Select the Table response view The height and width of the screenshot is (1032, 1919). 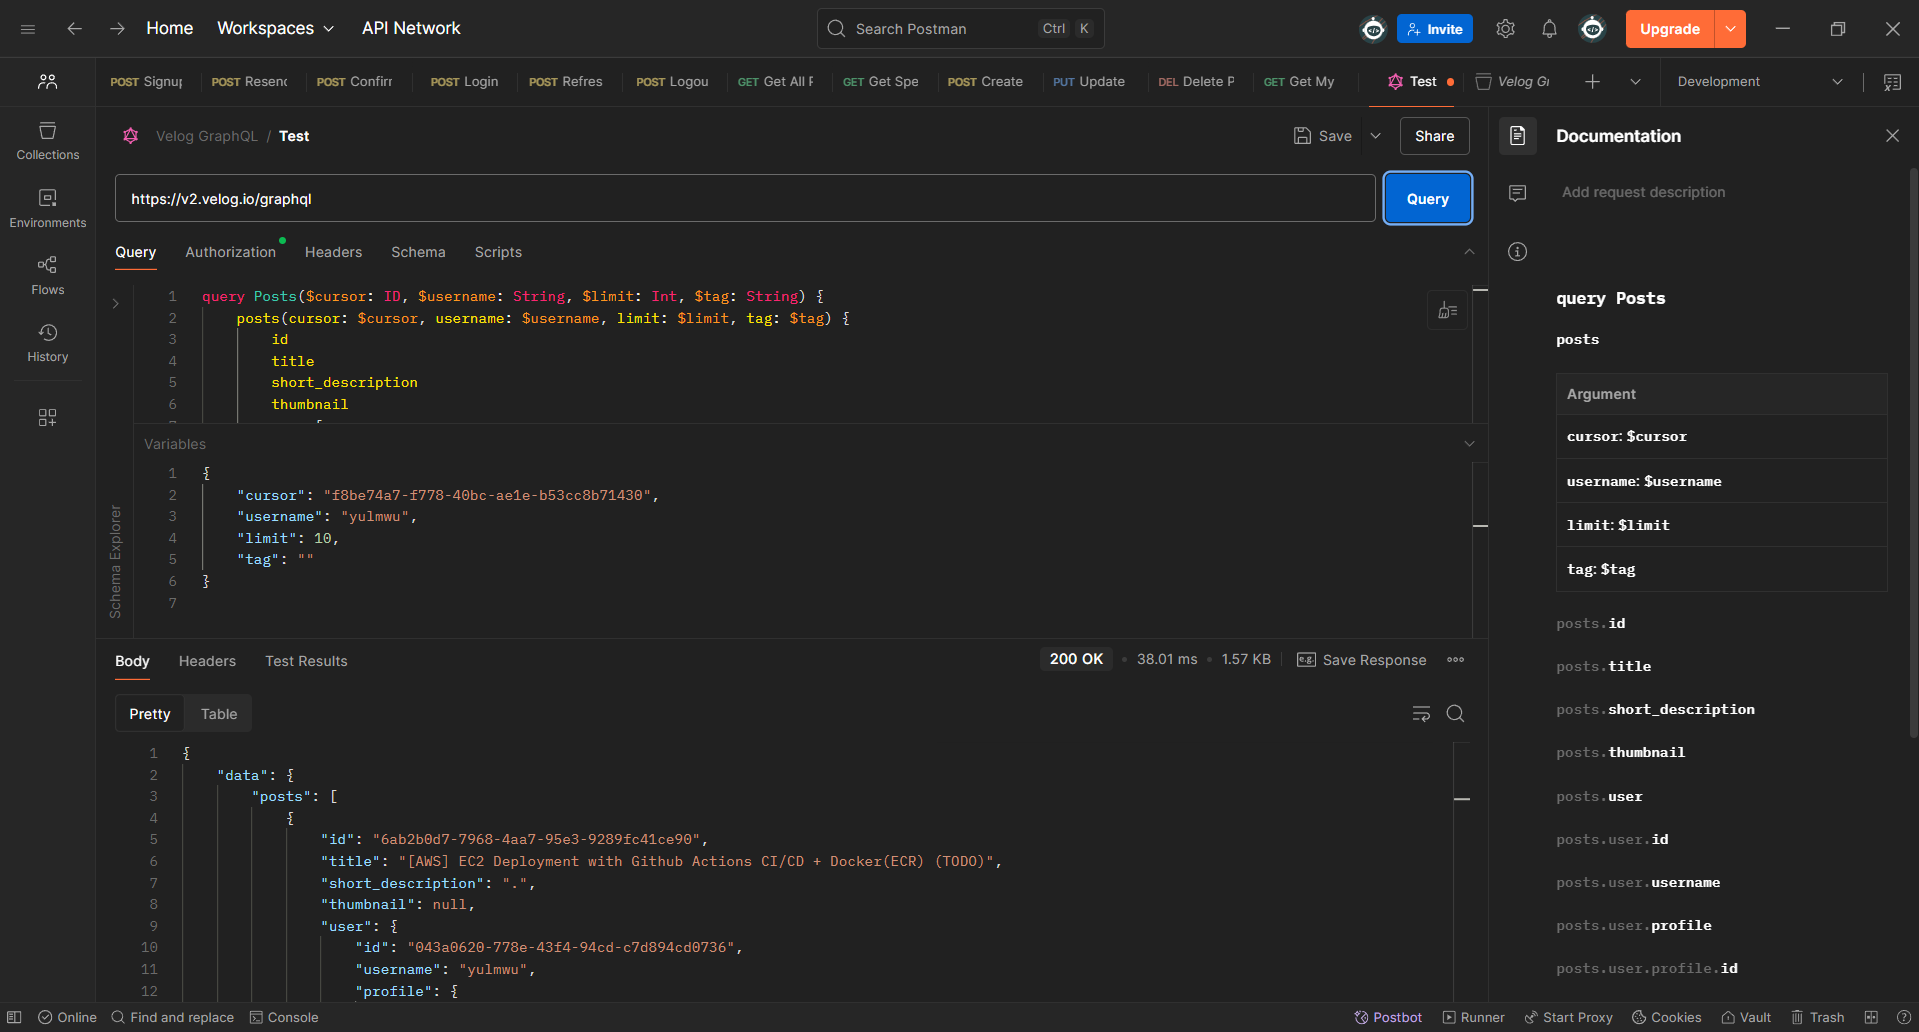(x=219, y=714)
